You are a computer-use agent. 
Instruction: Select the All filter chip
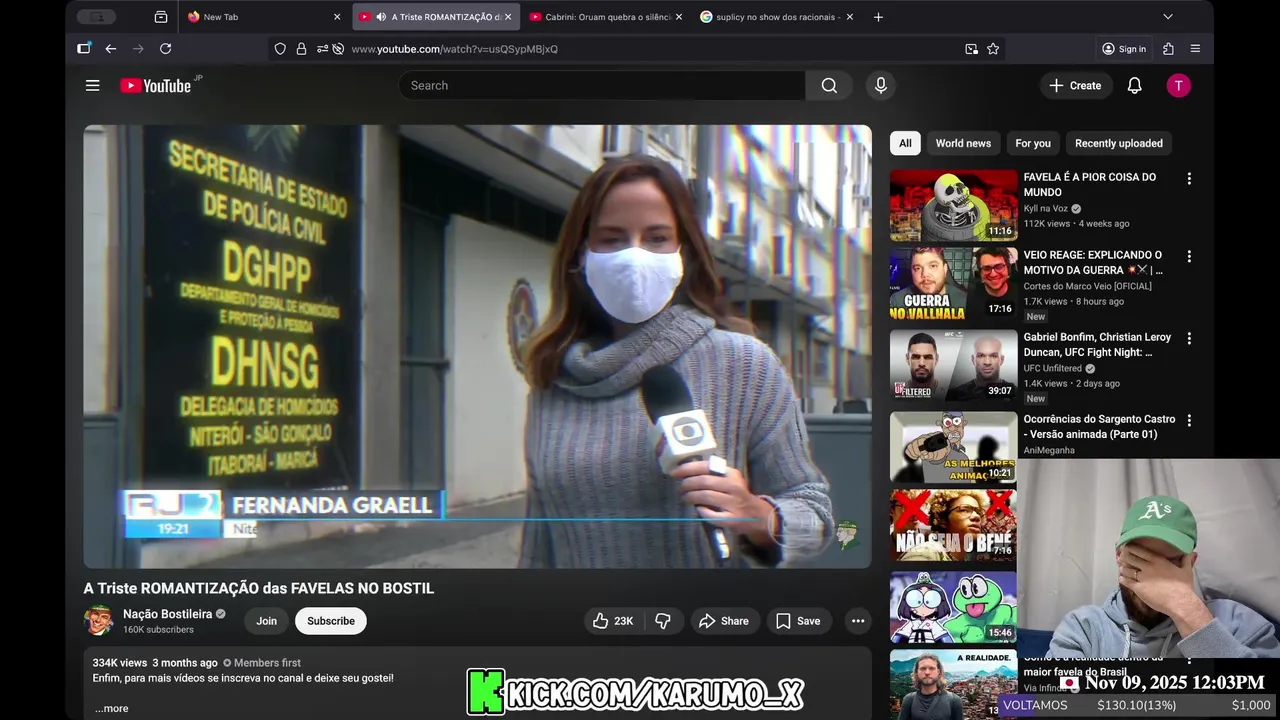point(905,143)
